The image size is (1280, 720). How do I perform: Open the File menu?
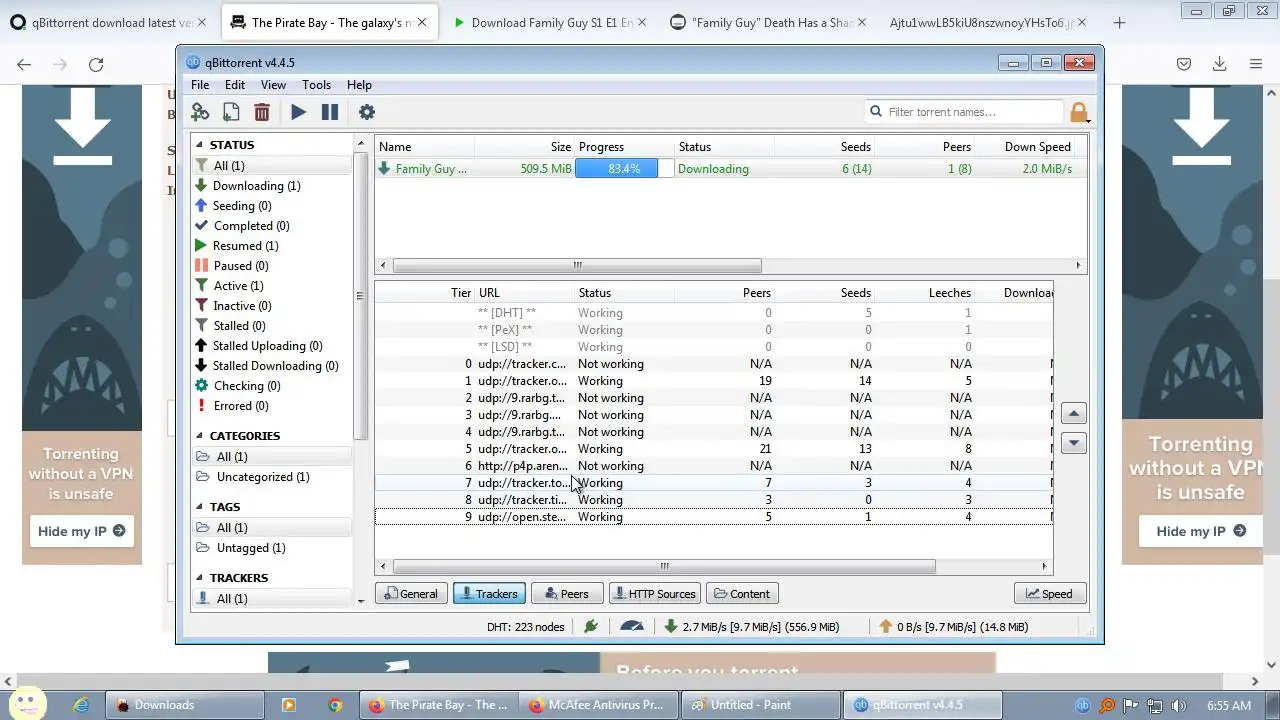pyautogui.click(x=200, y=85)
